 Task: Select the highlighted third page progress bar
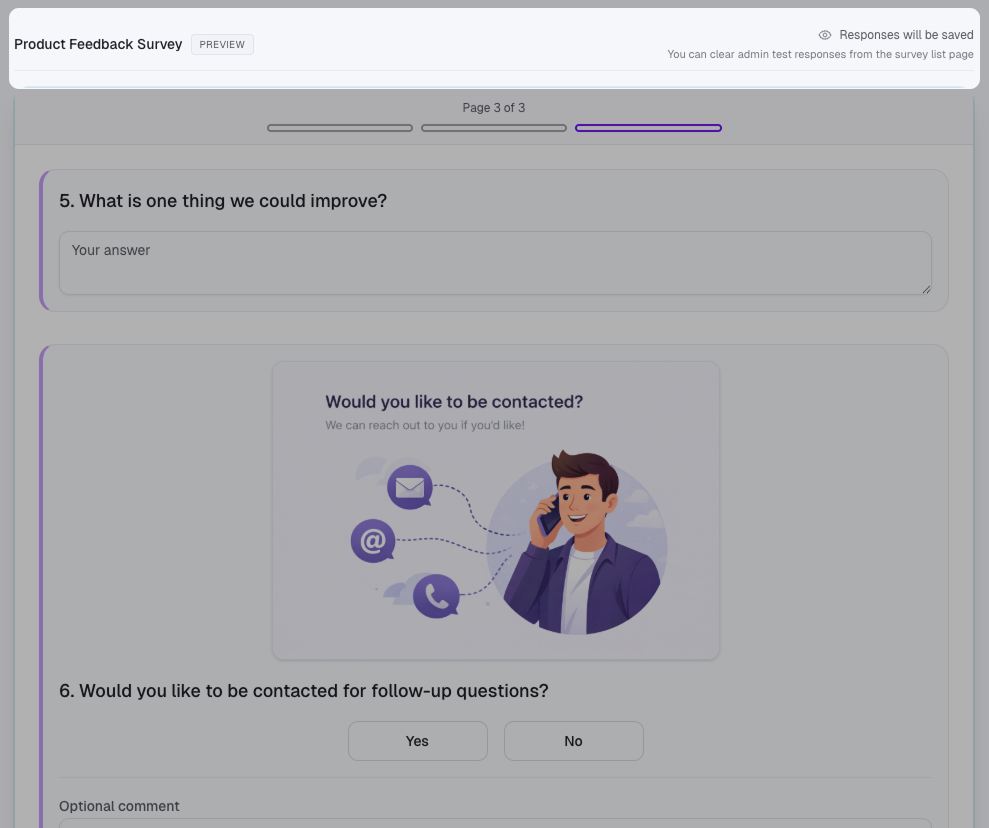tap(648, 127)
